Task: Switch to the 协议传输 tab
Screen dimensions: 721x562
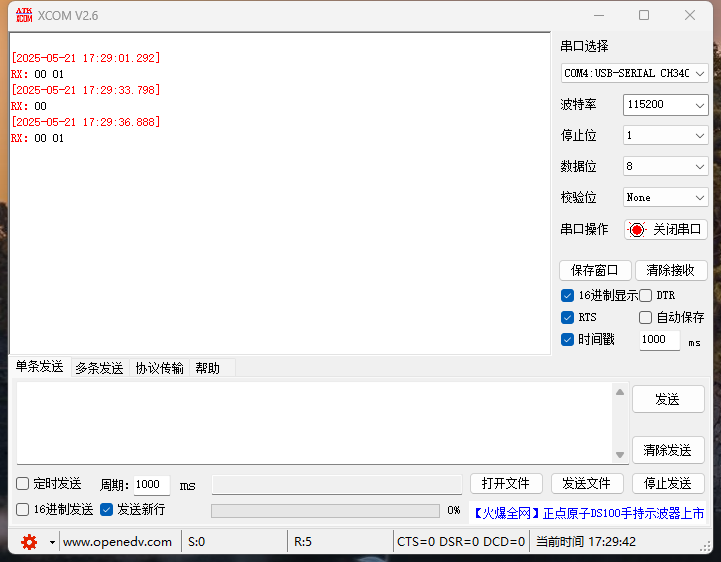Action: pyautogui.click(x=160, y=368)
